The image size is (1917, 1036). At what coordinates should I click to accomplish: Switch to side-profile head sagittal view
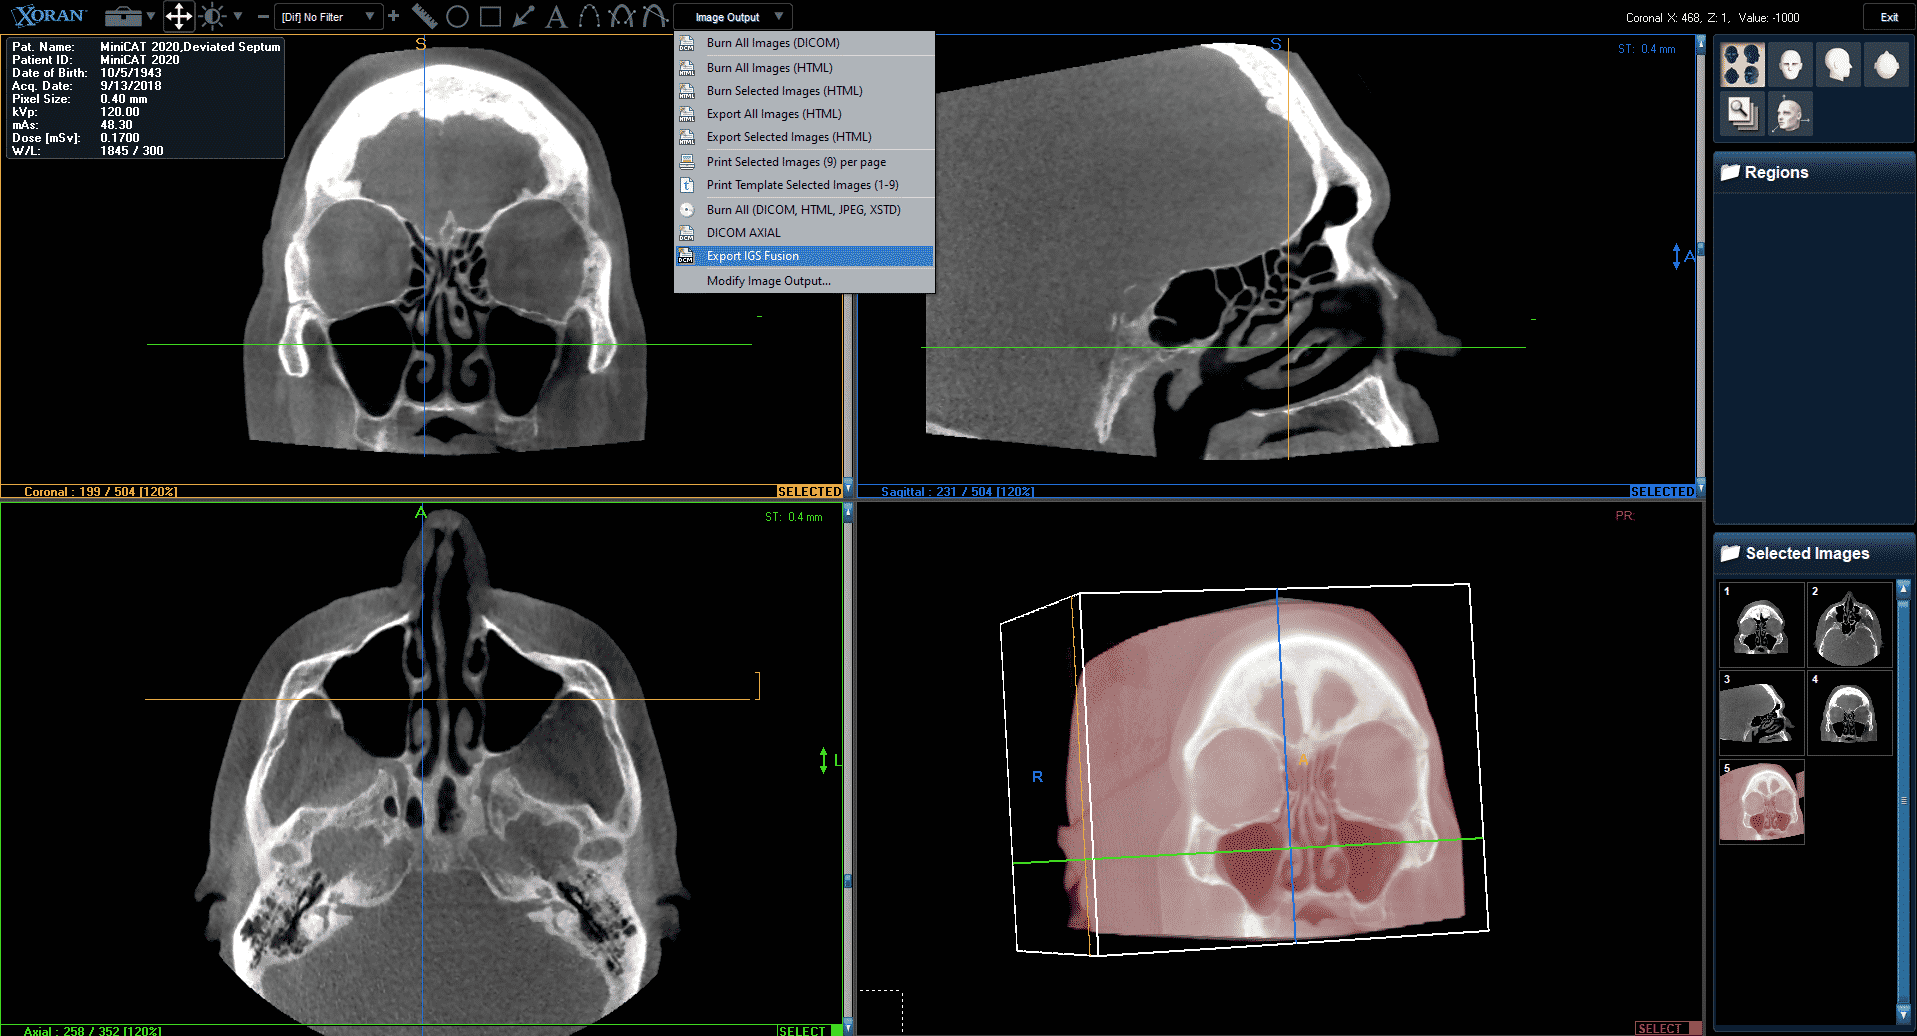click(1838, 64)
